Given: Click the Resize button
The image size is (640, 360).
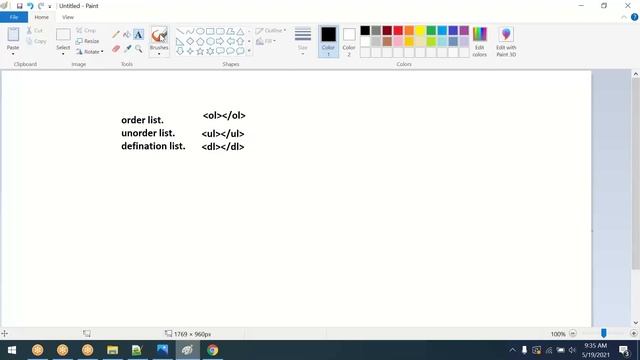Looking at the screenshot, I should pos(88,41).
